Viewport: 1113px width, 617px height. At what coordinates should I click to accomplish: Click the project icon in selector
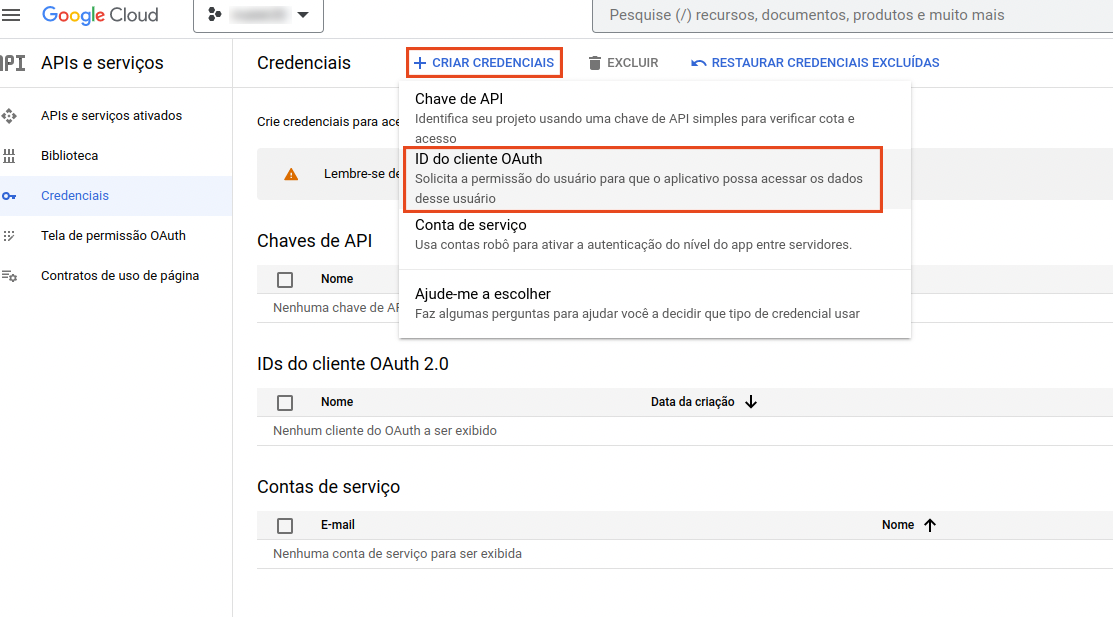point(214,14)
